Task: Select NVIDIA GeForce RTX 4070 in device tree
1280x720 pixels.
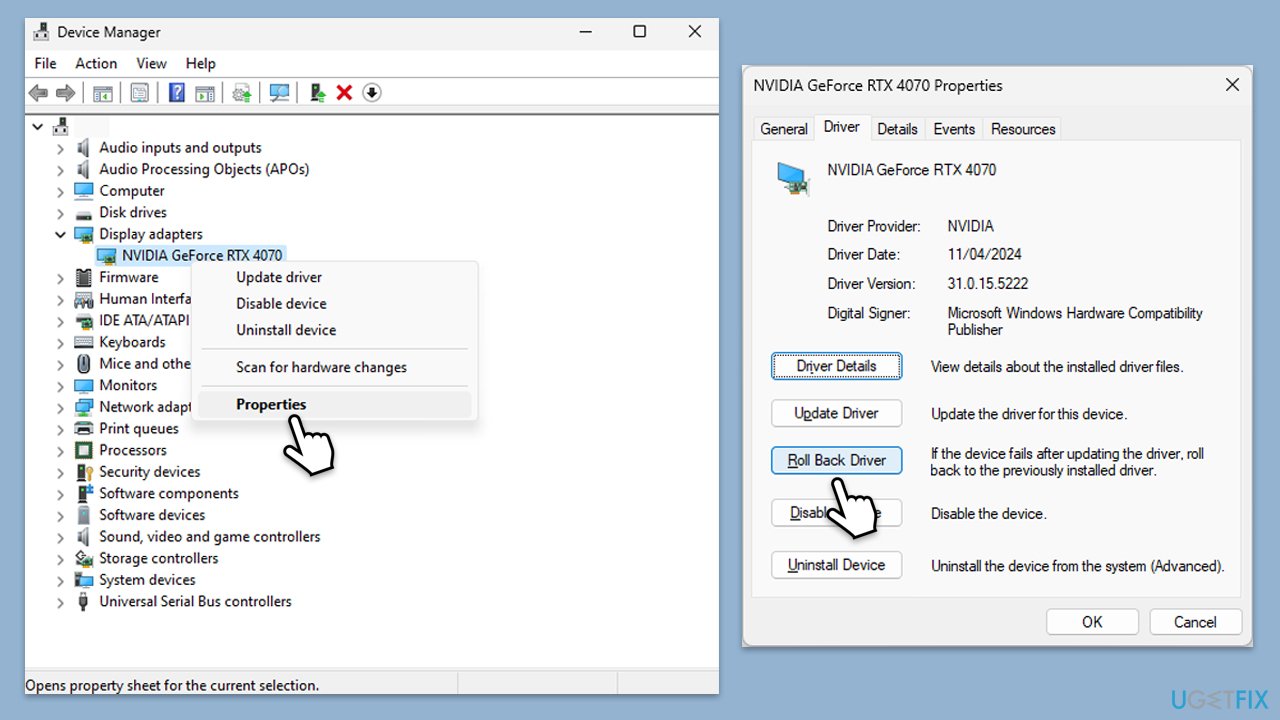Action: coord(202,256)
